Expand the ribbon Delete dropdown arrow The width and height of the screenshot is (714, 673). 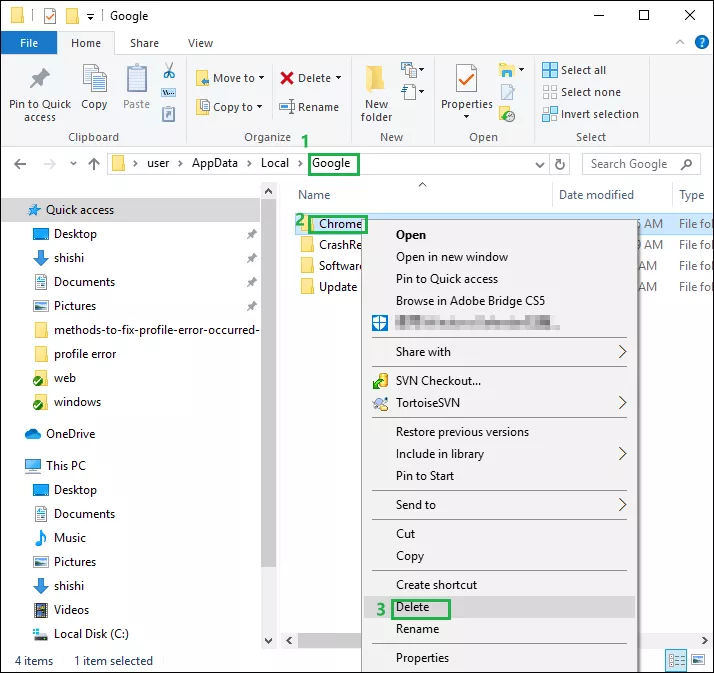(x=338, y=78)
